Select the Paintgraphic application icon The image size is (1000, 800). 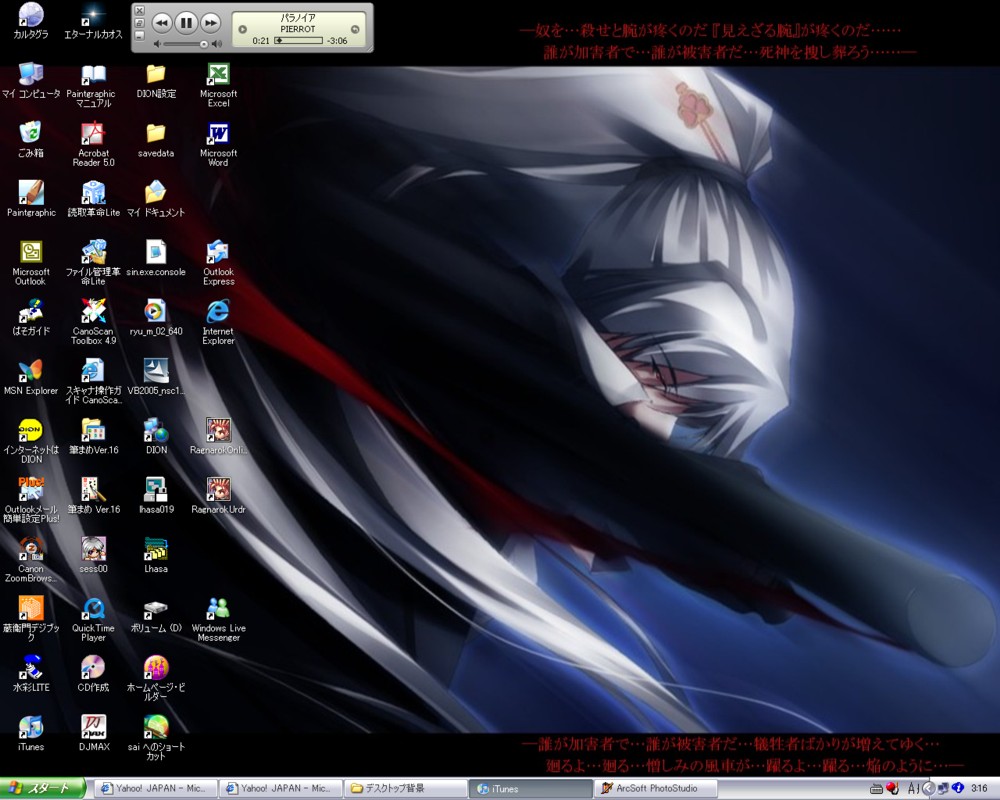(31, 199)
